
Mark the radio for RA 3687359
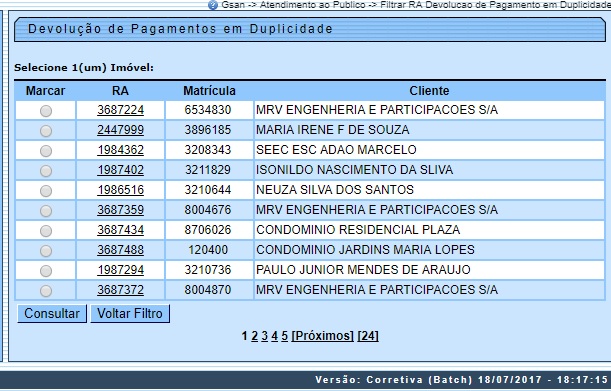click(x=46, y=211)
